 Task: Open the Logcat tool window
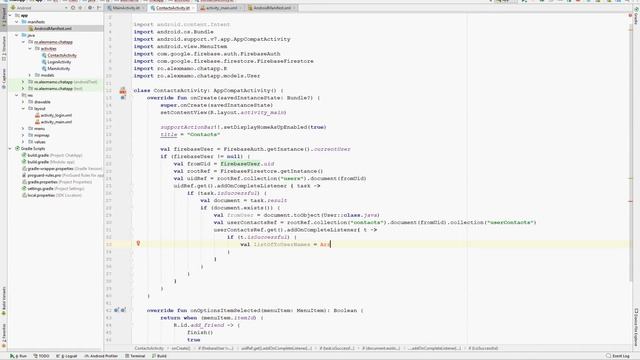tap(67, 356)
